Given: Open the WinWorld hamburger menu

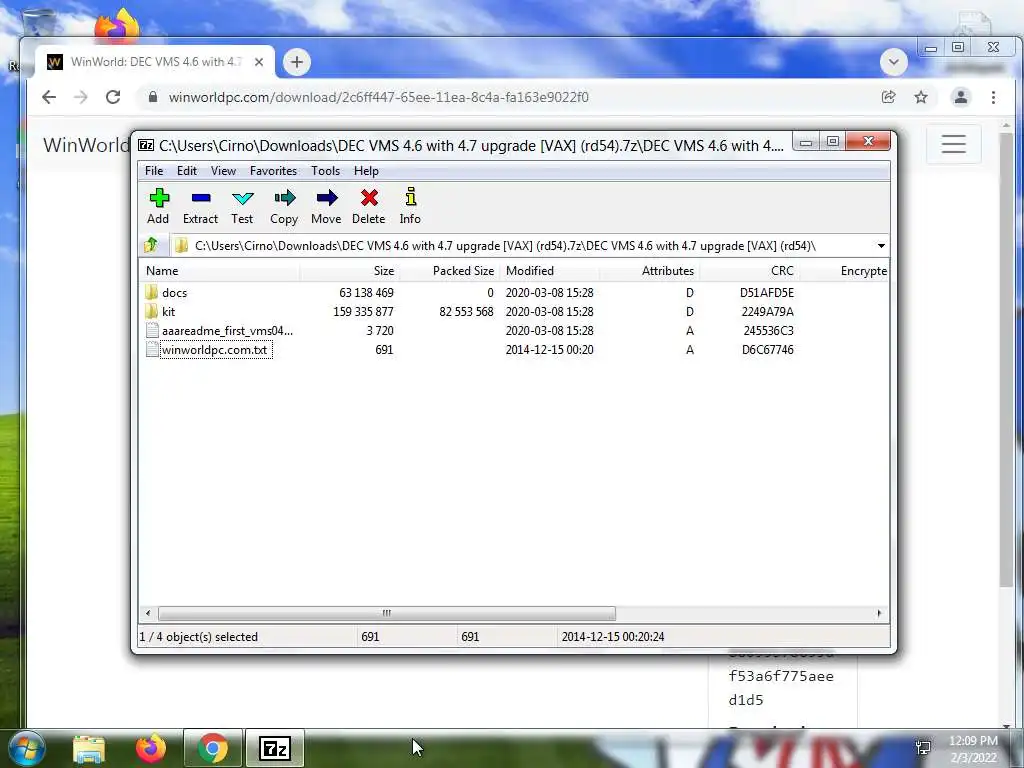Looking at the screenshot, I should [x=953, y=144].
